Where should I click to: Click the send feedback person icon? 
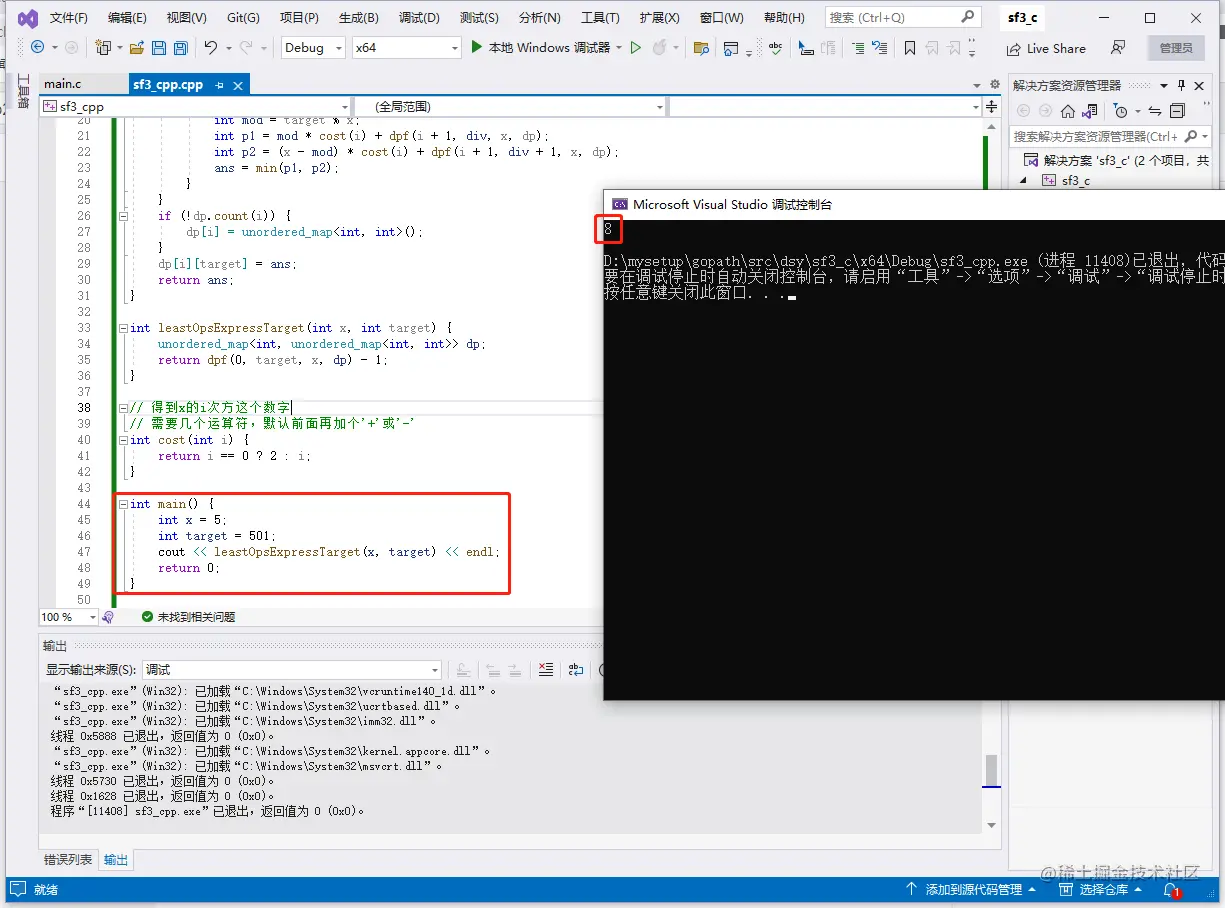pos(1118,48)
